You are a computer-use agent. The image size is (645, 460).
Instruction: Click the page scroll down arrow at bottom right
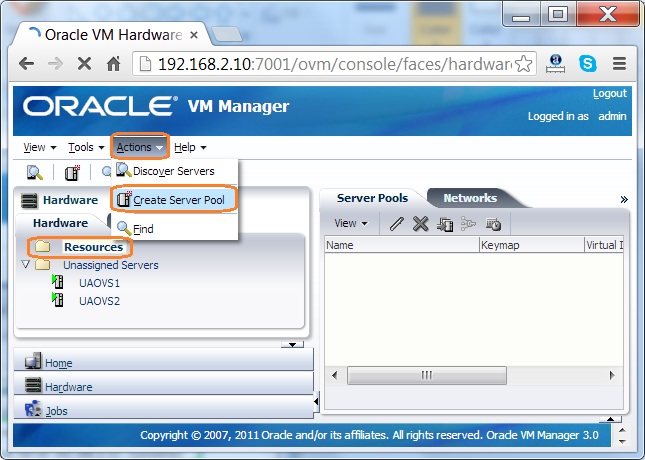click(622, 441)
